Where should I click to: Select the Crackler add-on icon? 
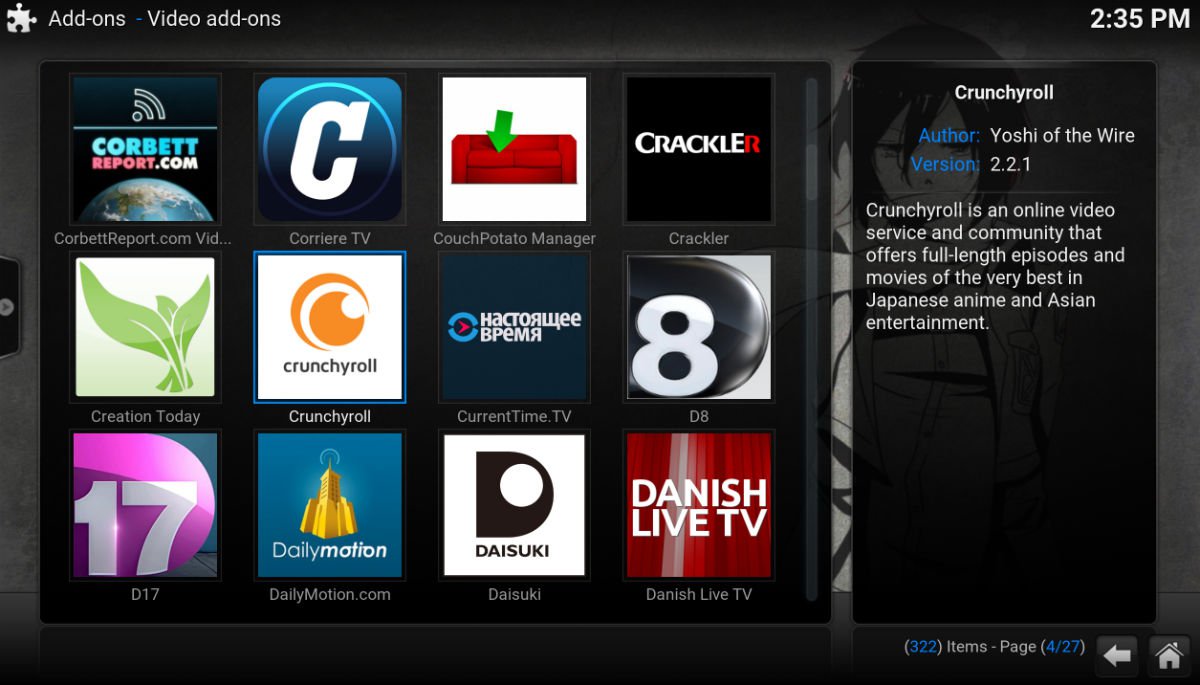(698, 149)
